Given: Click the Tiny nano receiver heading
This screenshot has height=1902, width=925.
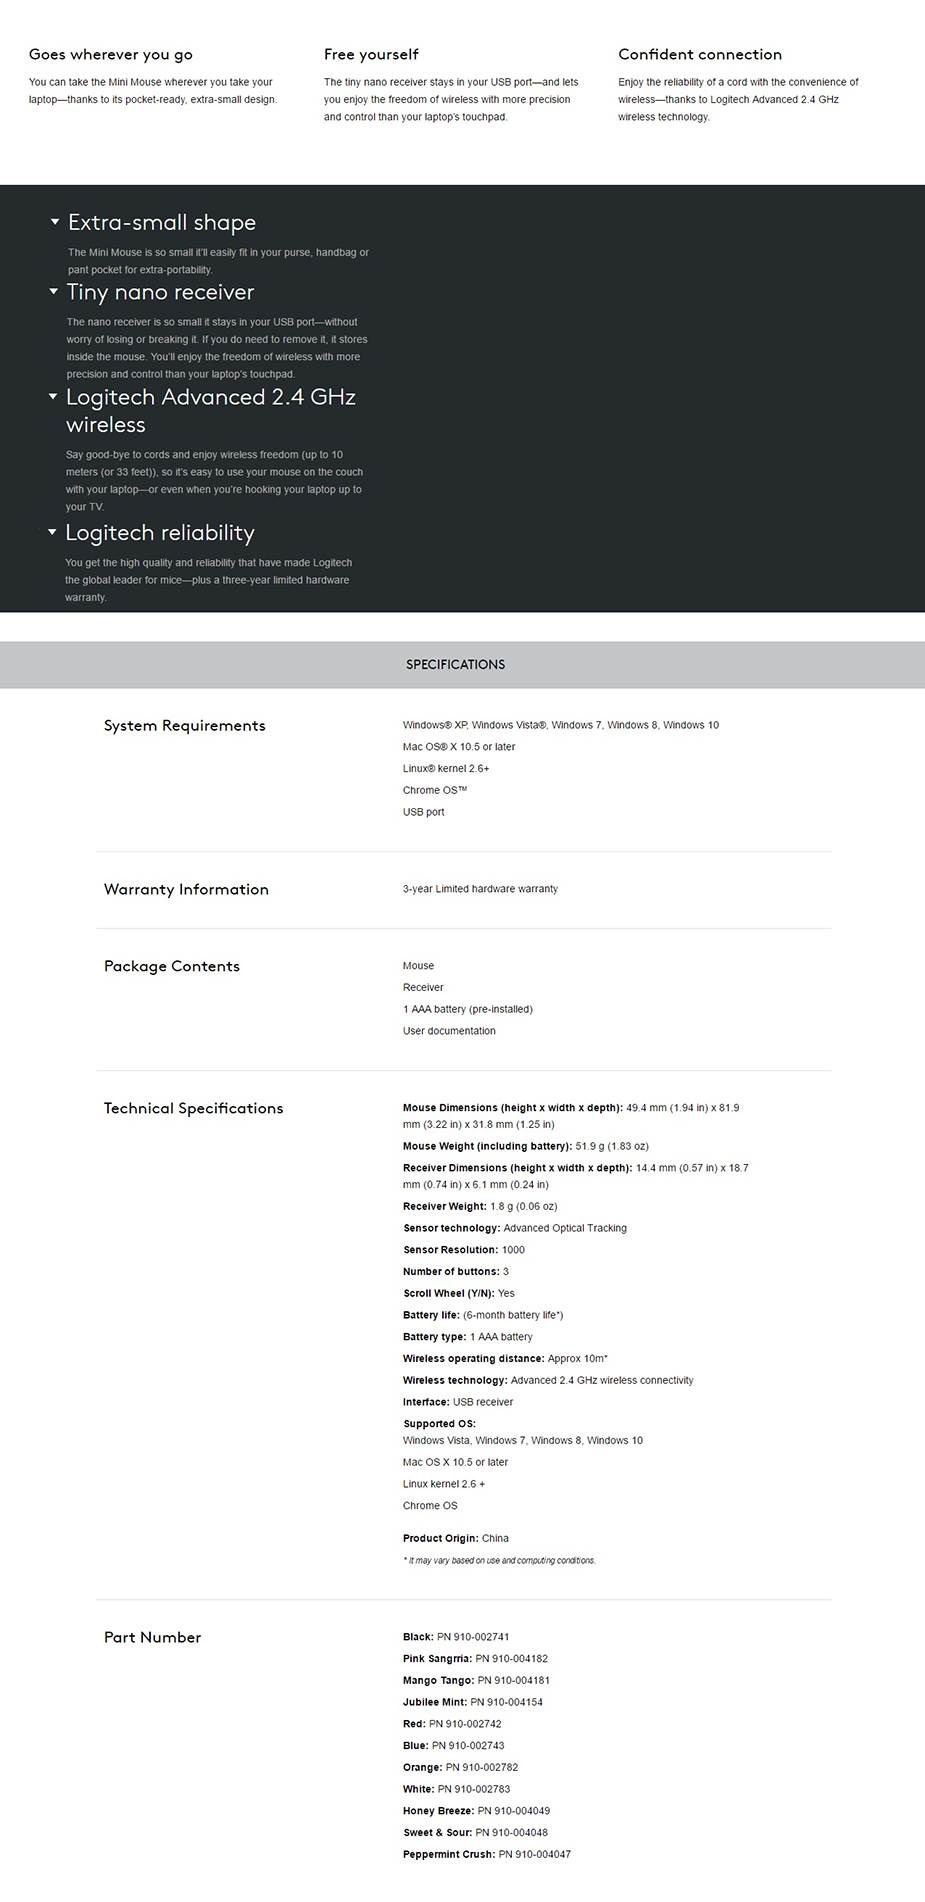Looking at the screenshot, I should pyautogui.click(x=160, y=293).
